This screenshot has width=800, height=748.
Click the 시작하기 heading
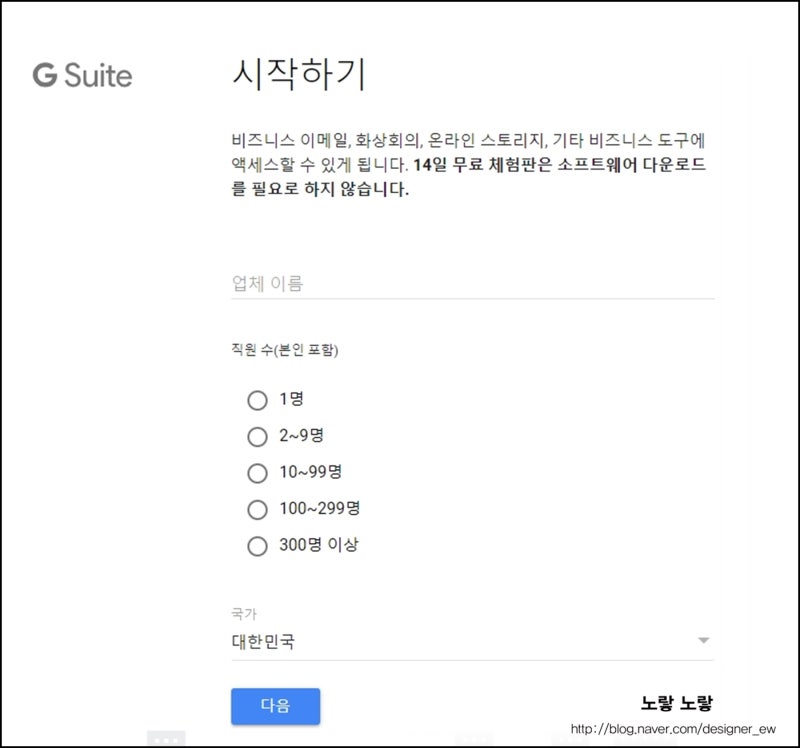click(299, 74)
